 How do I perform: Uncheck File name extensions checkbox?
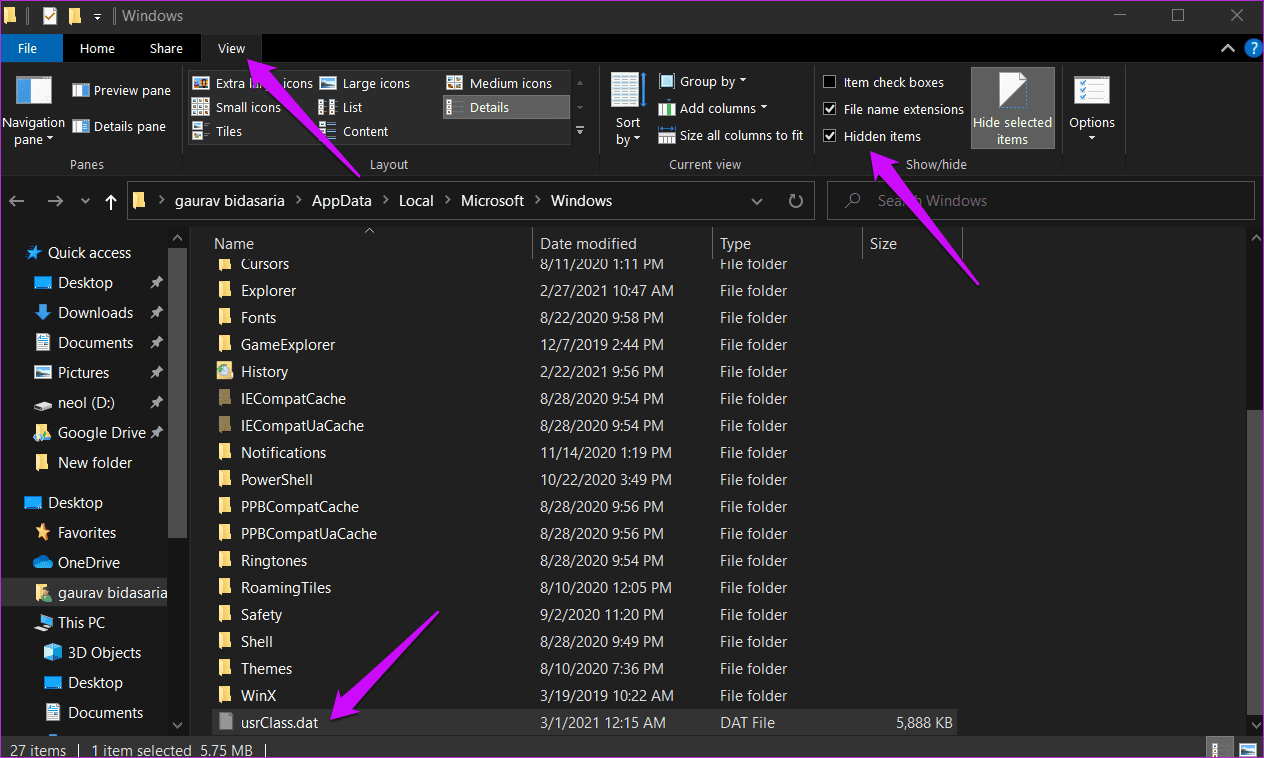coord(829,109)
